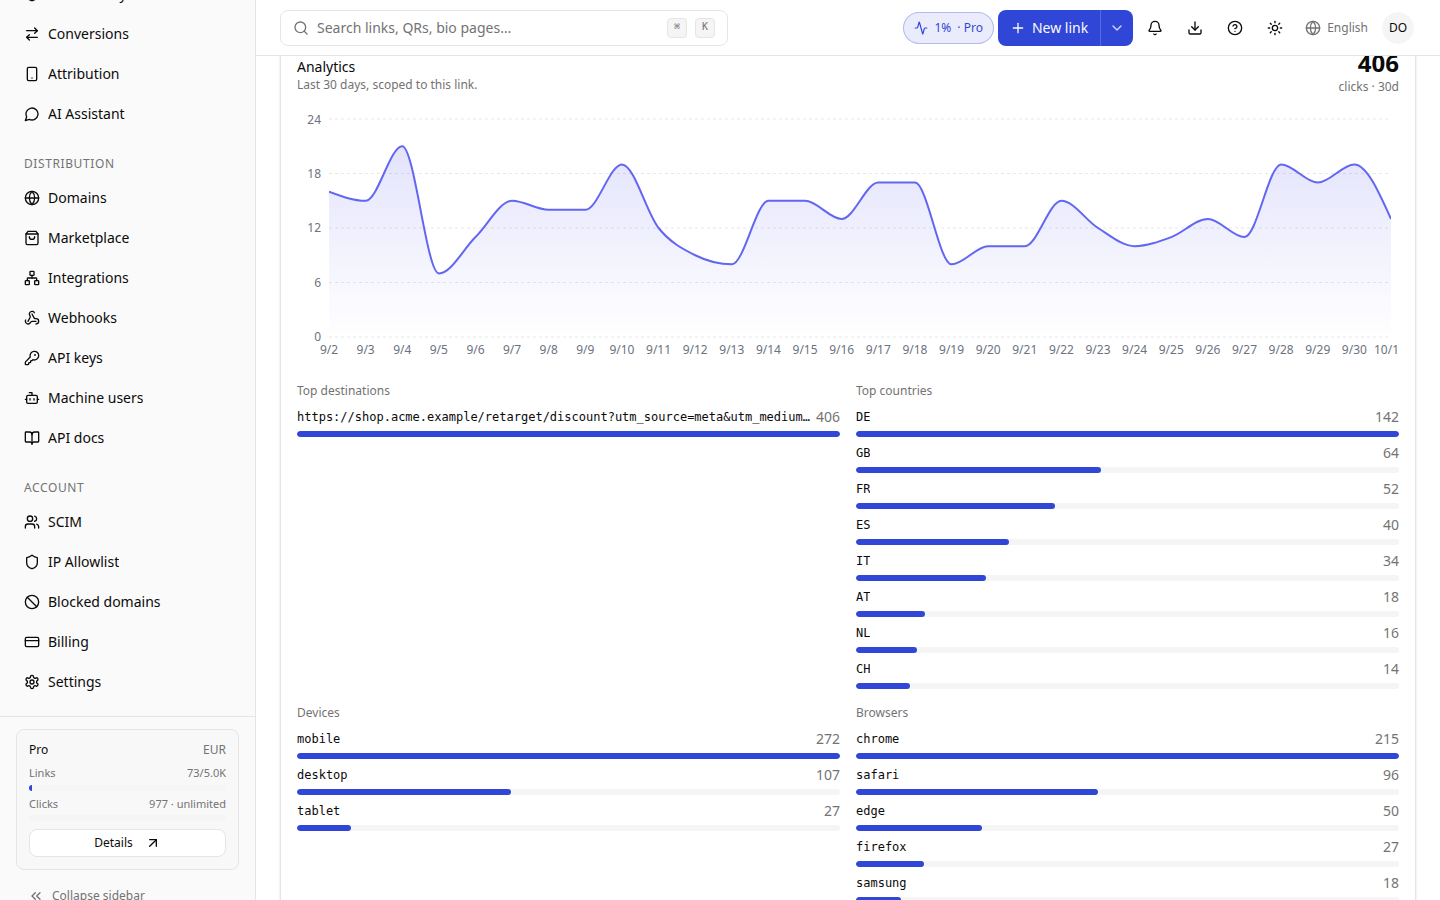The width and height of the screenshot is (1440, 900).
Task: Open the English language selector
Action: click(1337, 28)
